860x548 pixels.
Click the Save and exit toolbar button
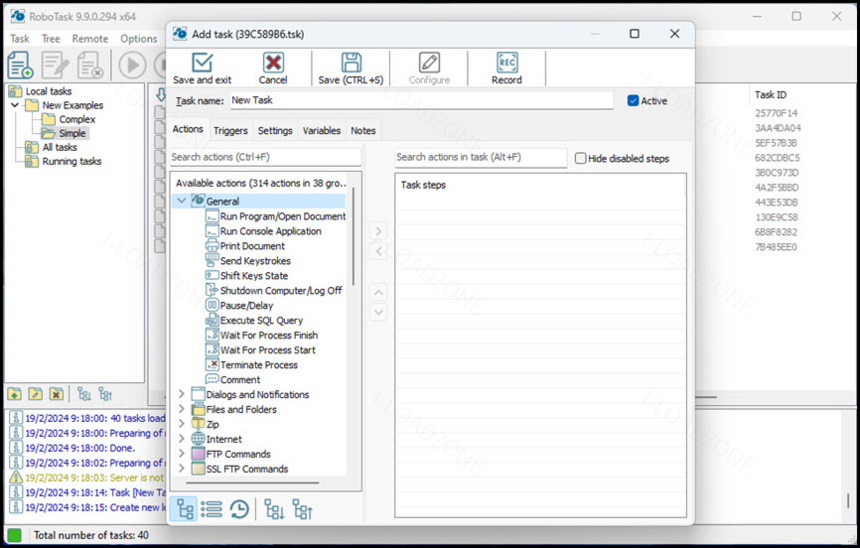[x=202, y=69]
